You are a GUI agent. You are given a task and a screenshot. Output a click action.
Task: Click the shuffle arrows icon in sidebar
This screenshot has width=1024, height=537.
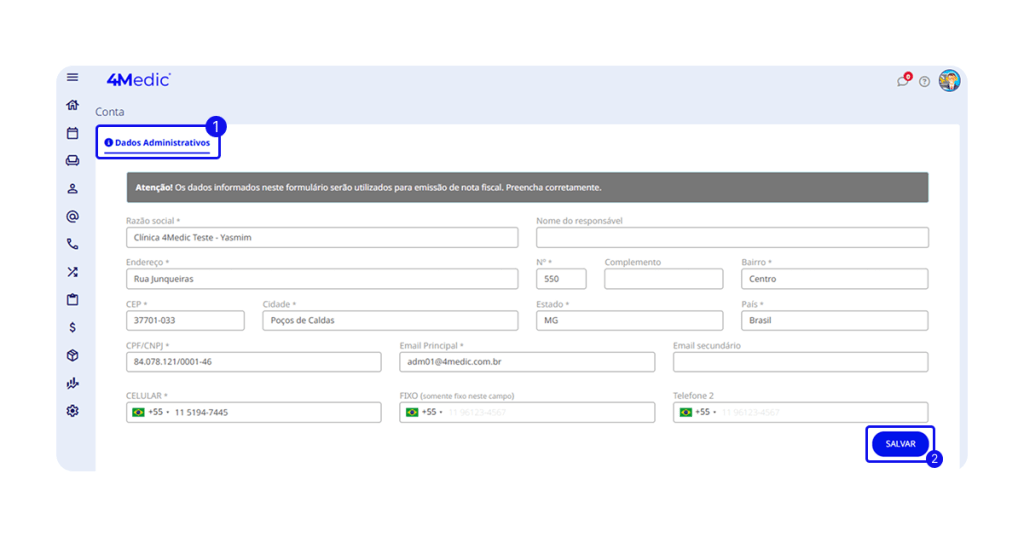click(72, 272)
